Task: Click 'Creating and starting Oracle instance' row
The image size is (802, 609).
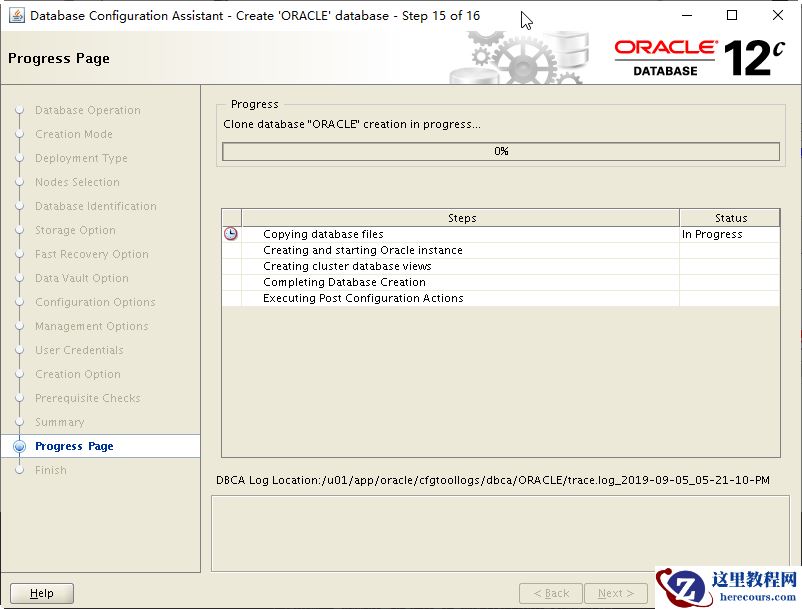Action: point(501,250)
